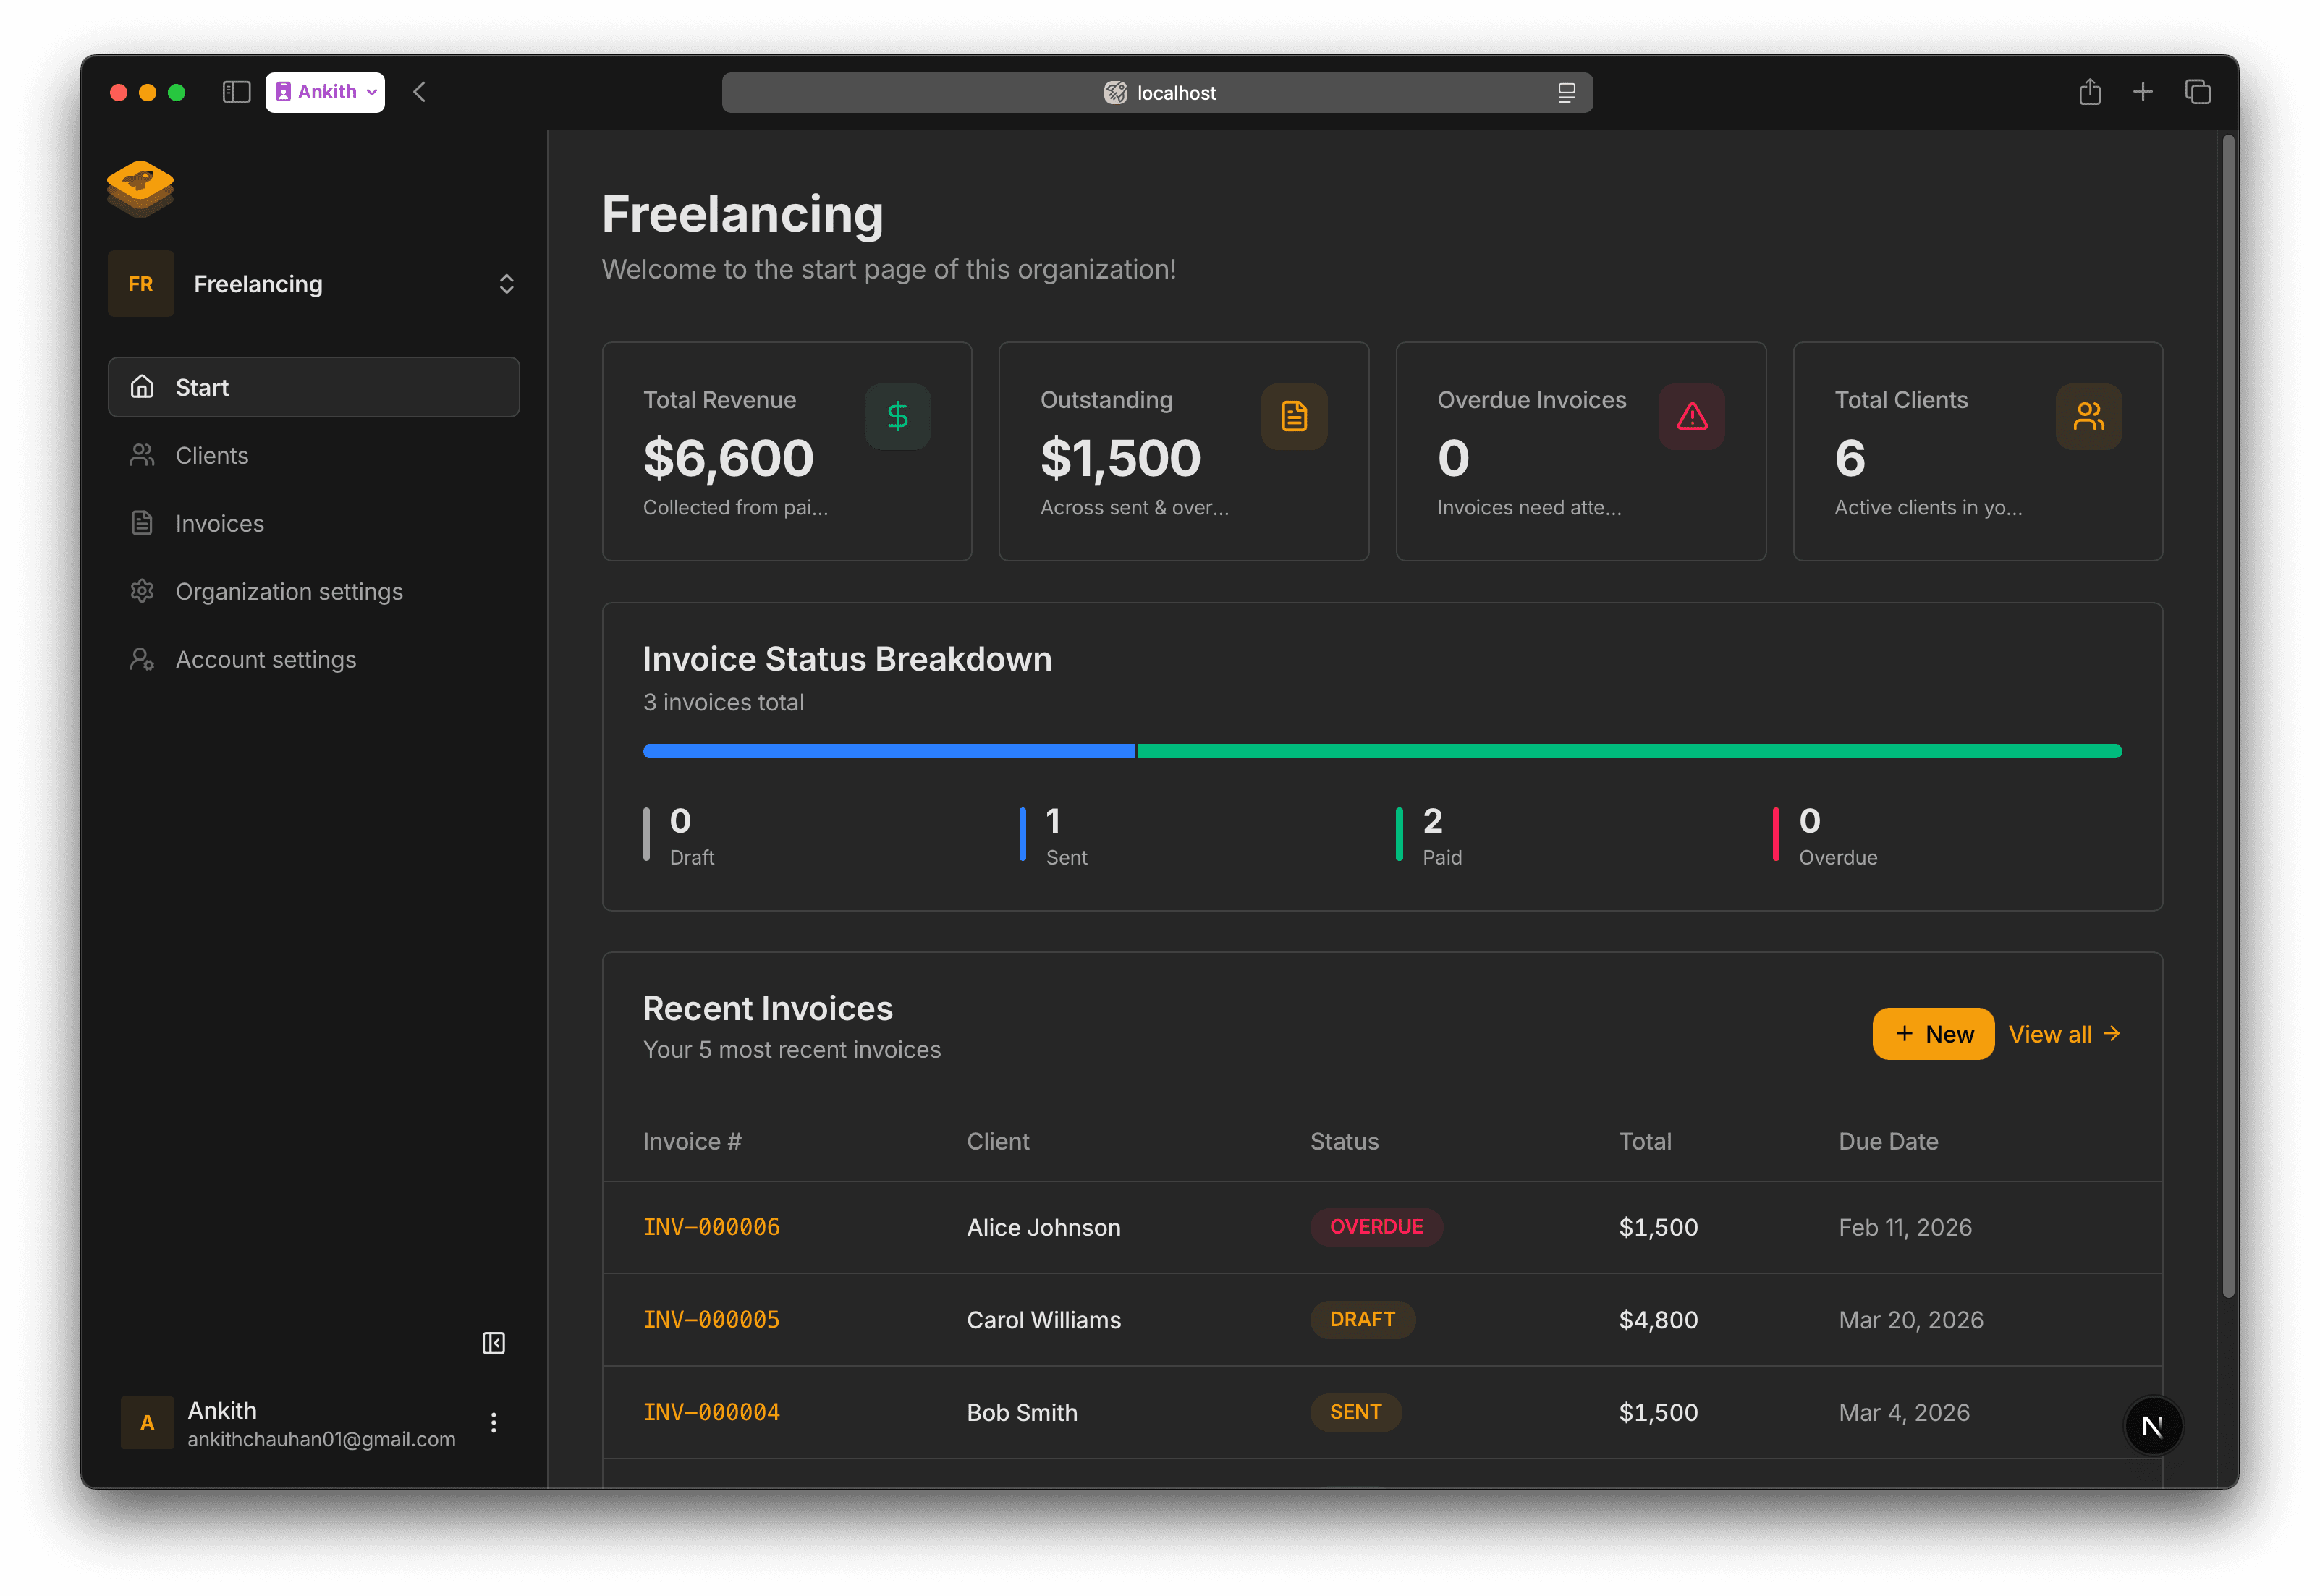Viewport: 2320px width, 1596px height.
Task: Open the Invoices sidebar page
Action: pos(219,524)
